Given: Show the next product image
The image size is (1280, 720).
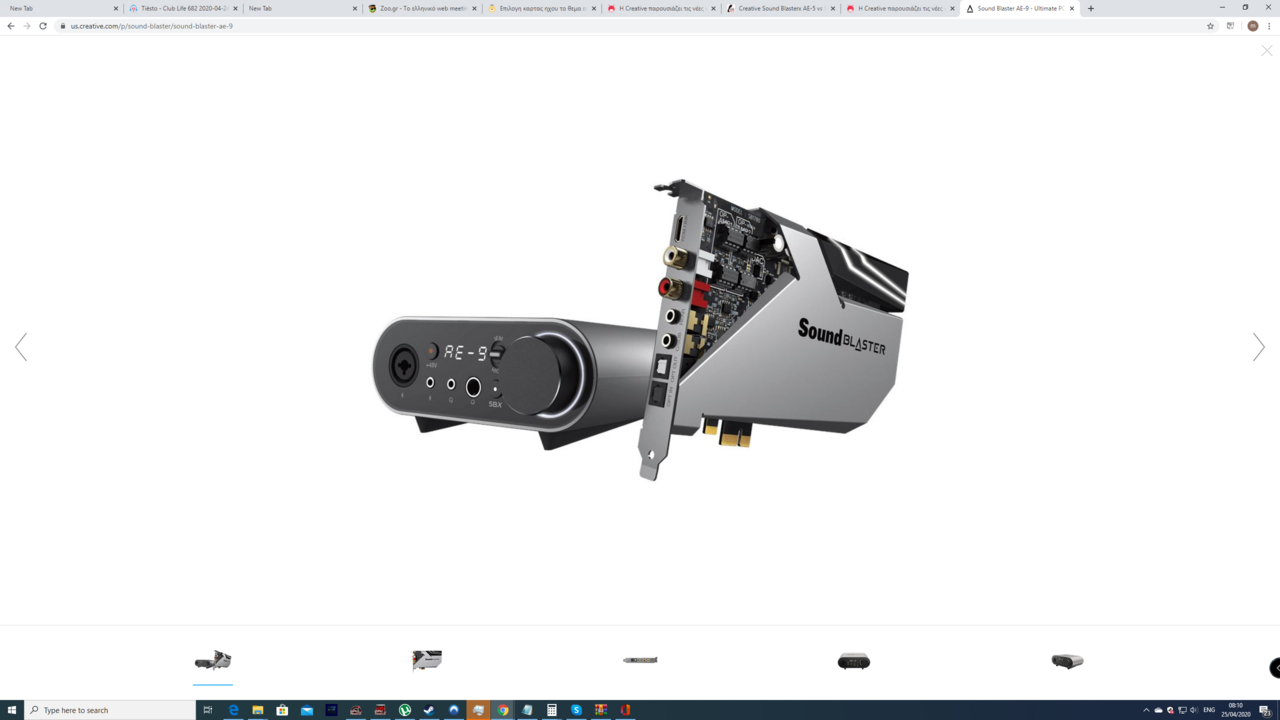Looking at the screenshot, I should (1258, 347).
